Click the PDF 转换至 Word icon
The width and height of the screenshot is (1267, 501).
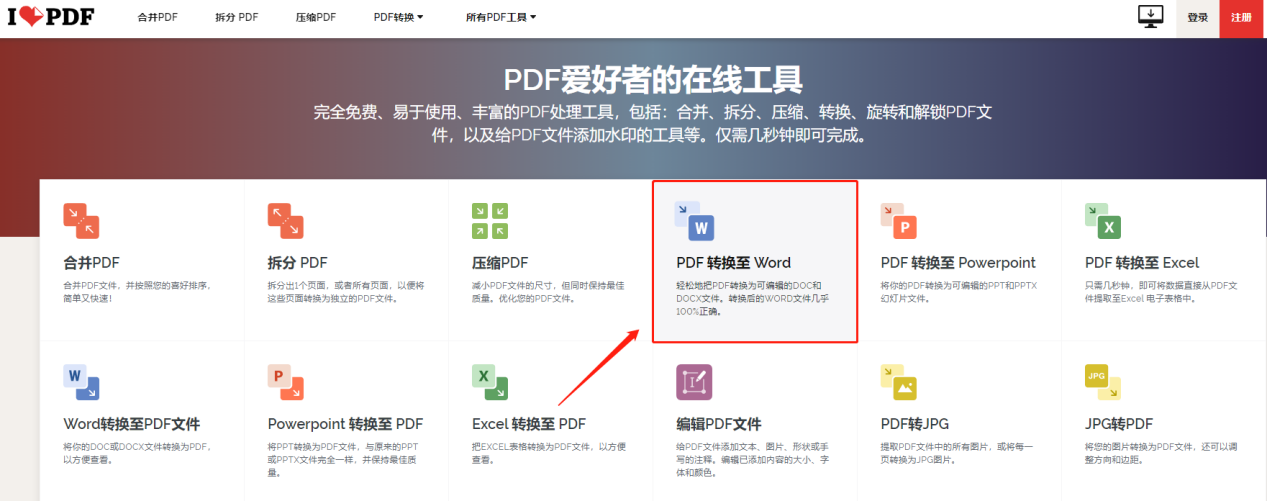(x=694, y=220)
